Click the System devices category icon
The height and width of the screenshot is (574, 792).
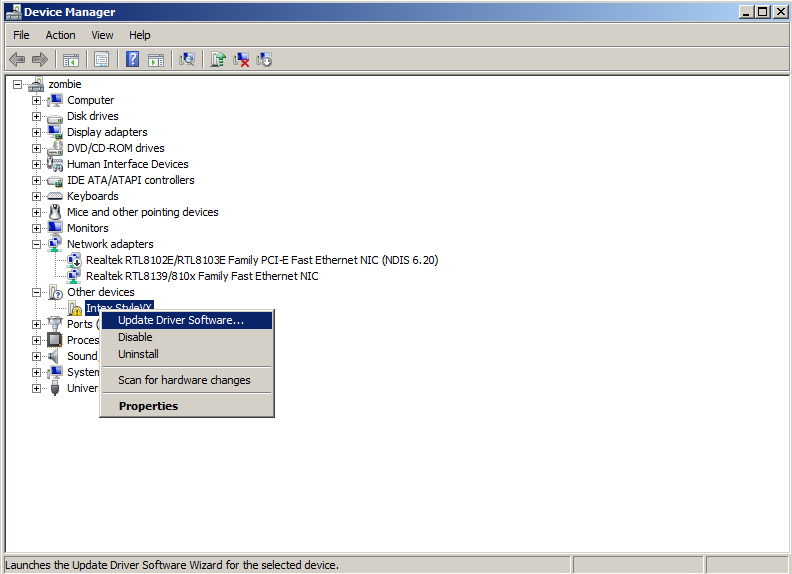(x=55, y=372)
